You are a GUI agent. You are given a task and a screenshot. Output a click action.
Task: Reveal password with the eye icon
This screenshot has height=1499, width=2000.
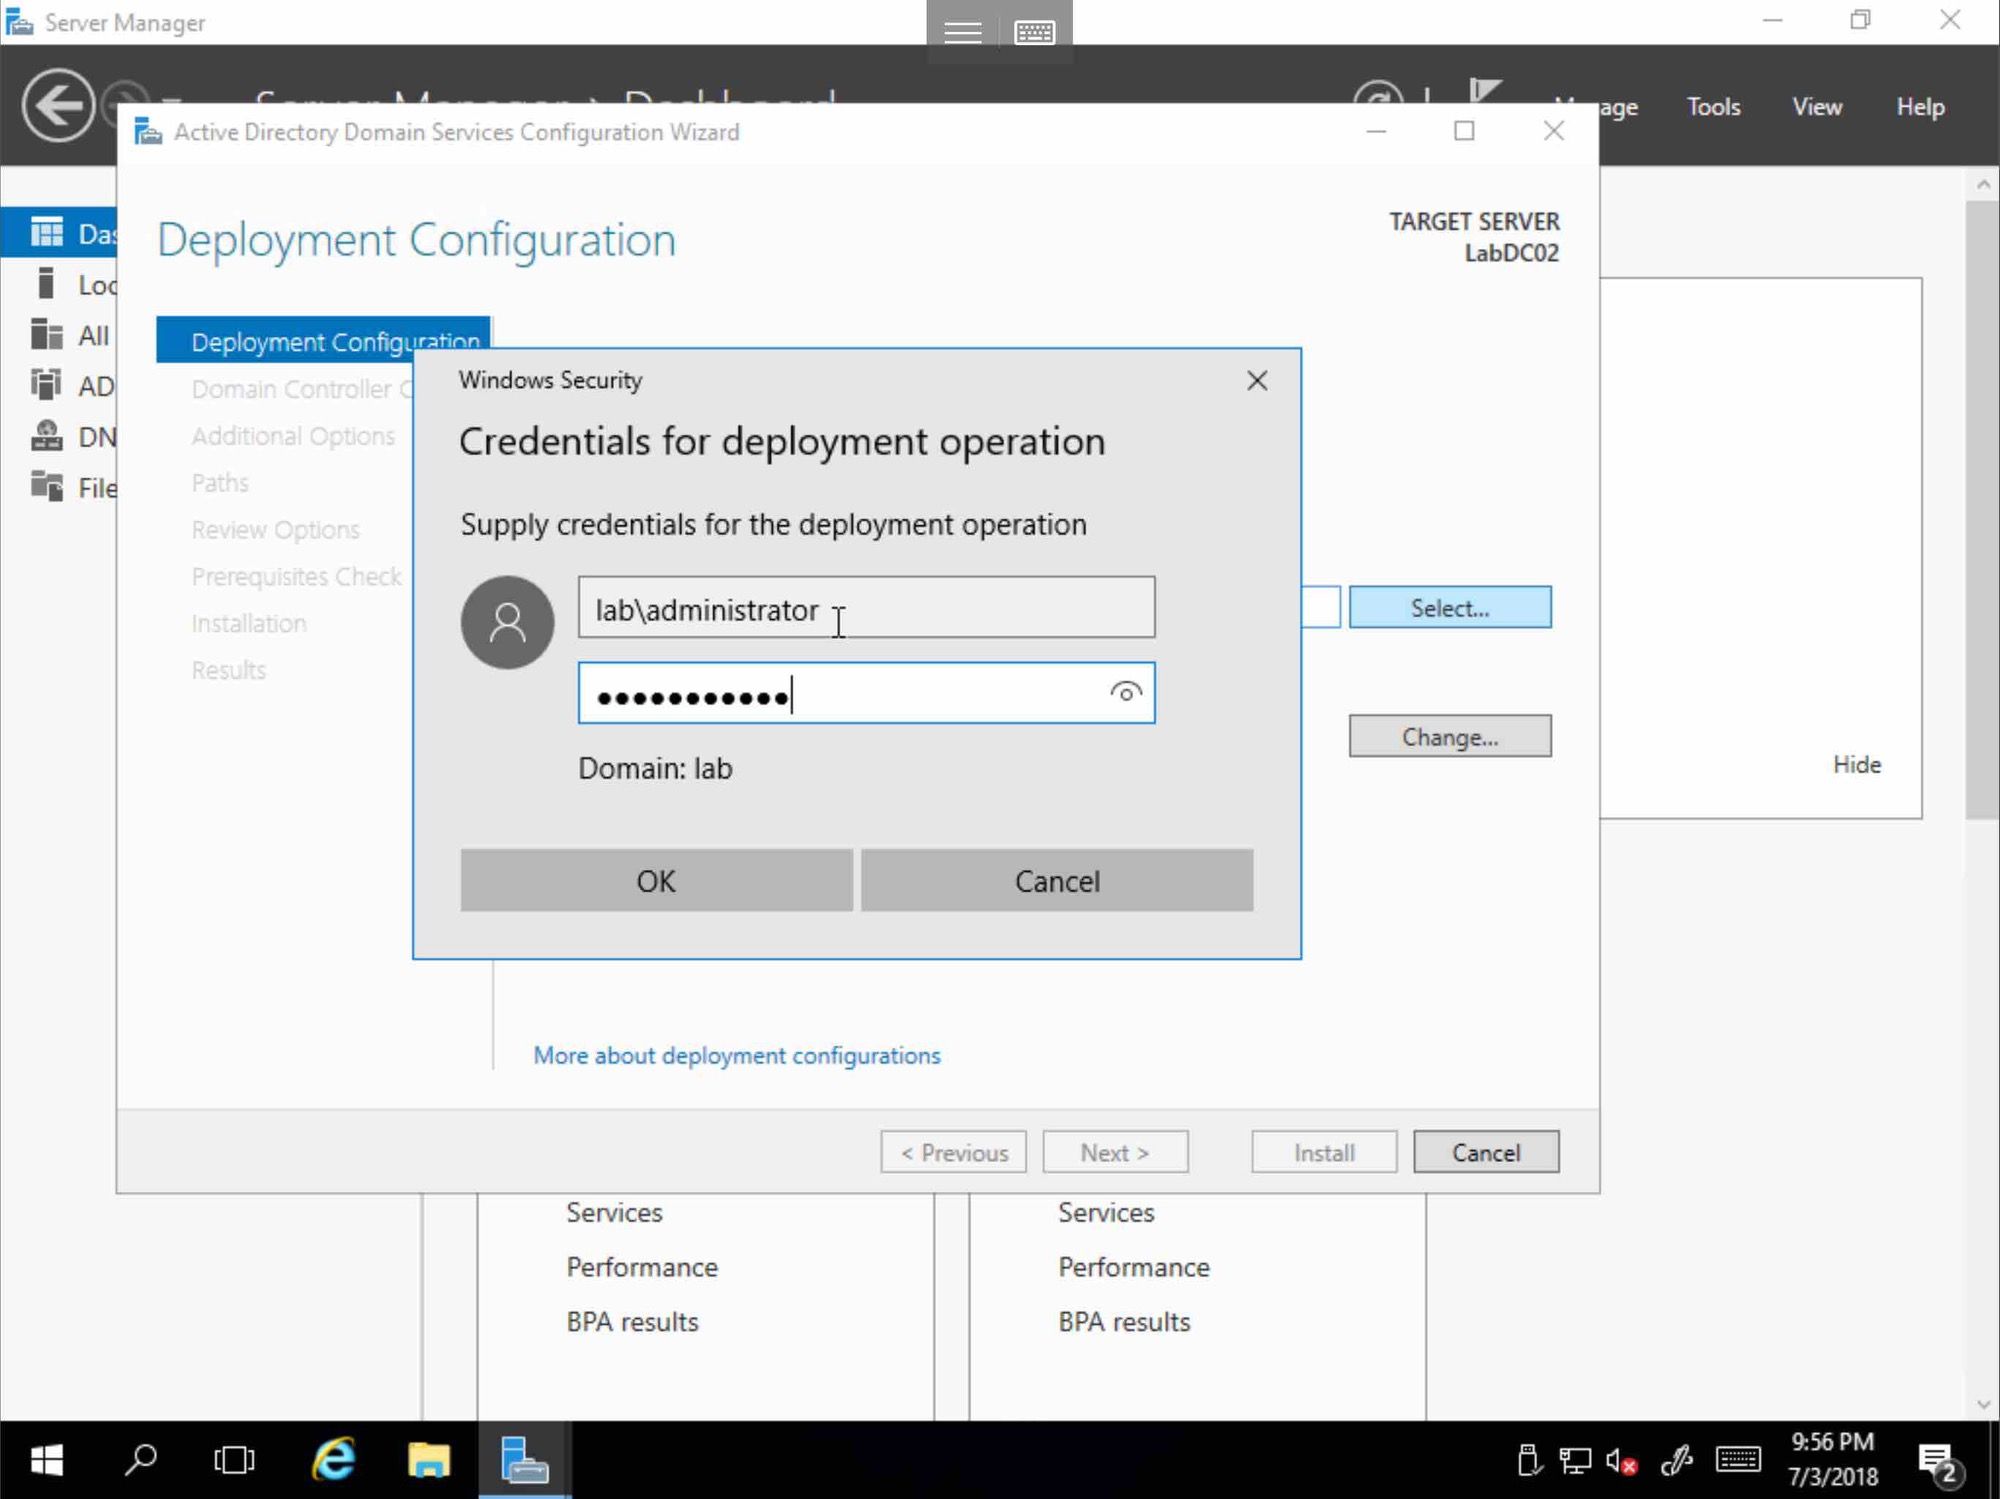[1126, 692]
